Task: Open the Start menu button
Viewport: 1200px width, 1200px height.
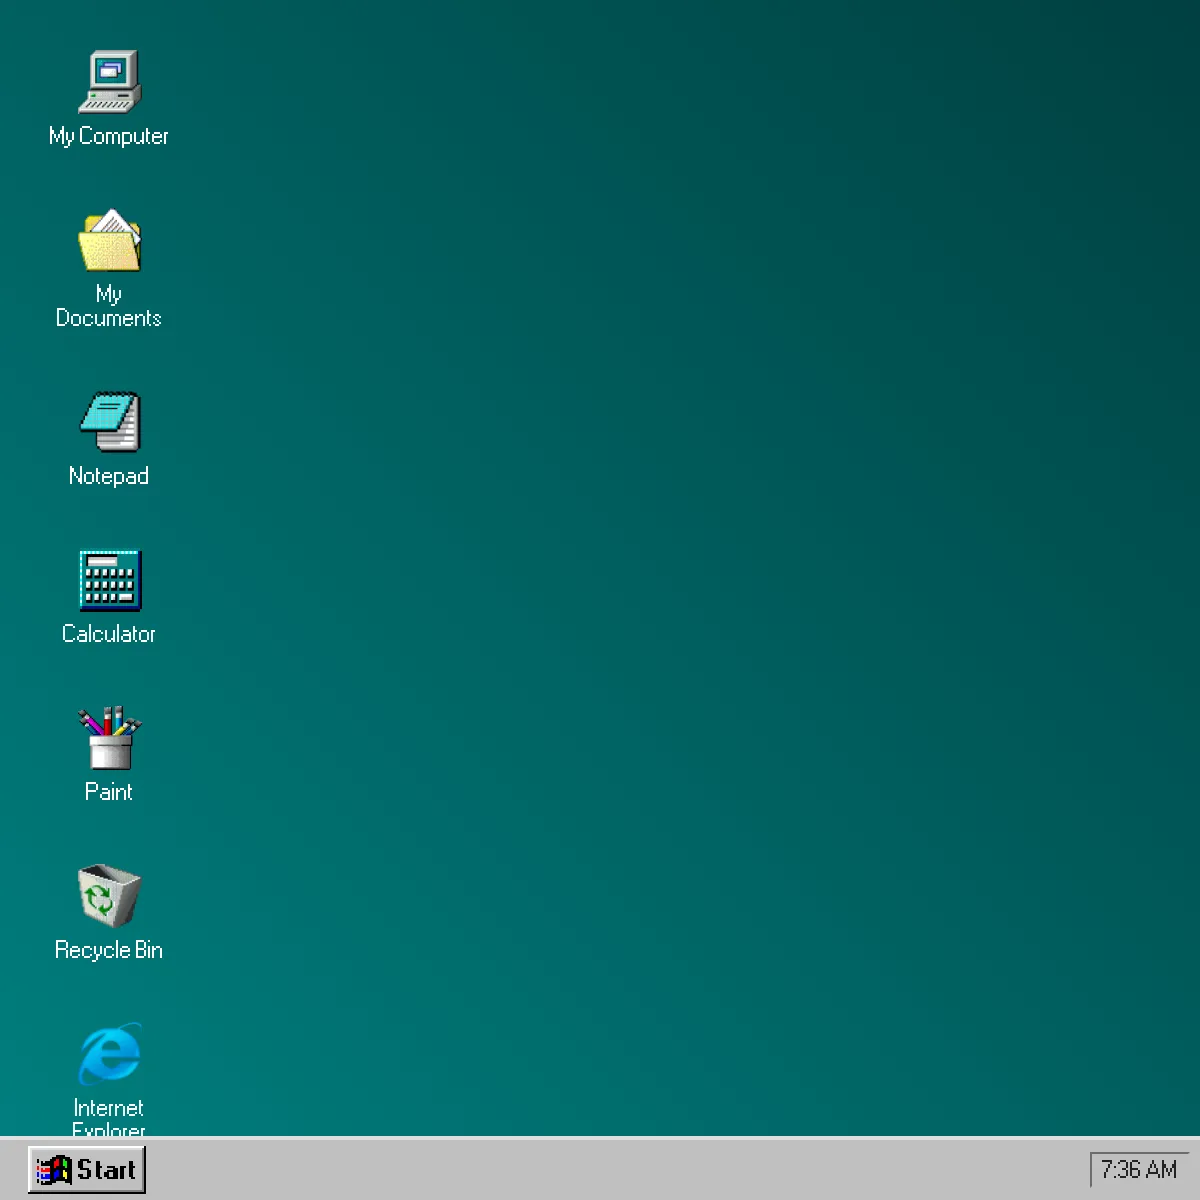Action: [x=87, y=1169]
